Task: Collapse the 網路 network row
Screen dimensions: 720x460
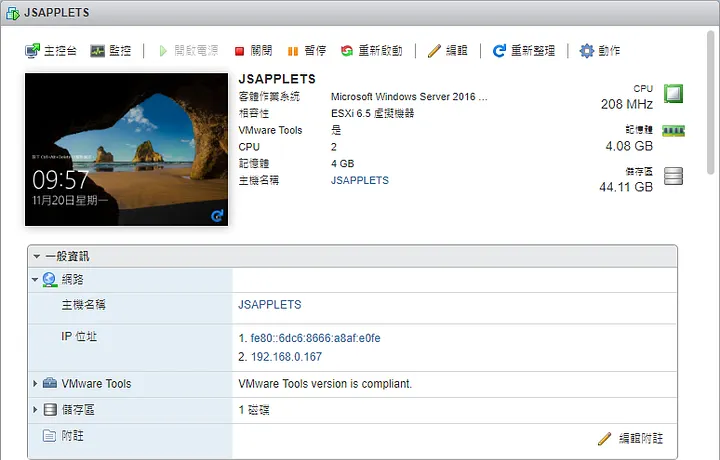Action: (x=34, y=279)
